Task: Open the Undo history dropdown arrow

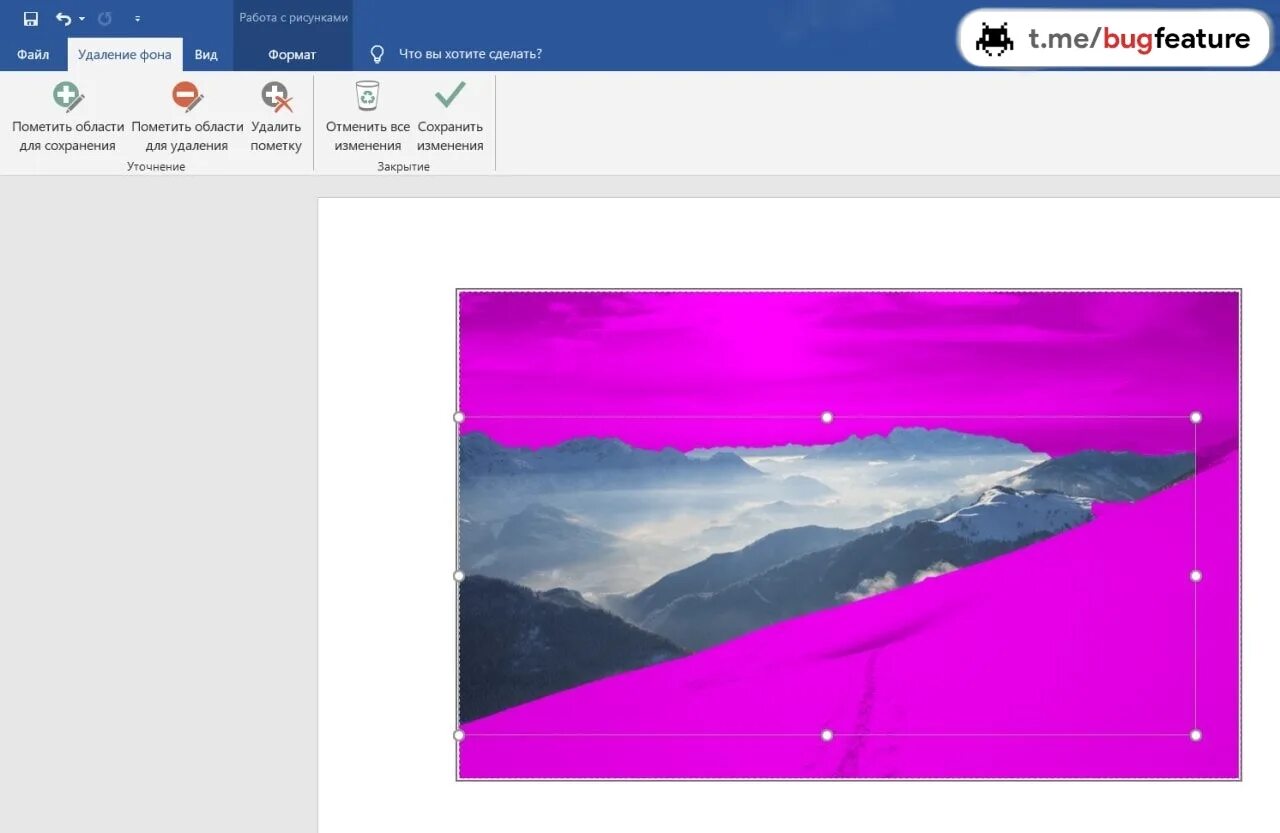Action: pyautogui.click(x=82, y=19)
